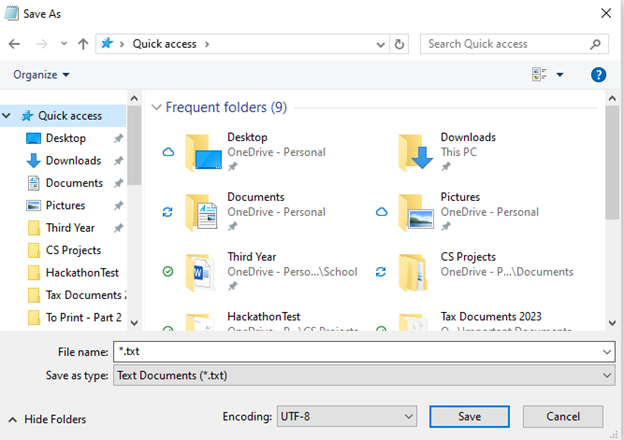Collapse the Quick access tree node

6,116
